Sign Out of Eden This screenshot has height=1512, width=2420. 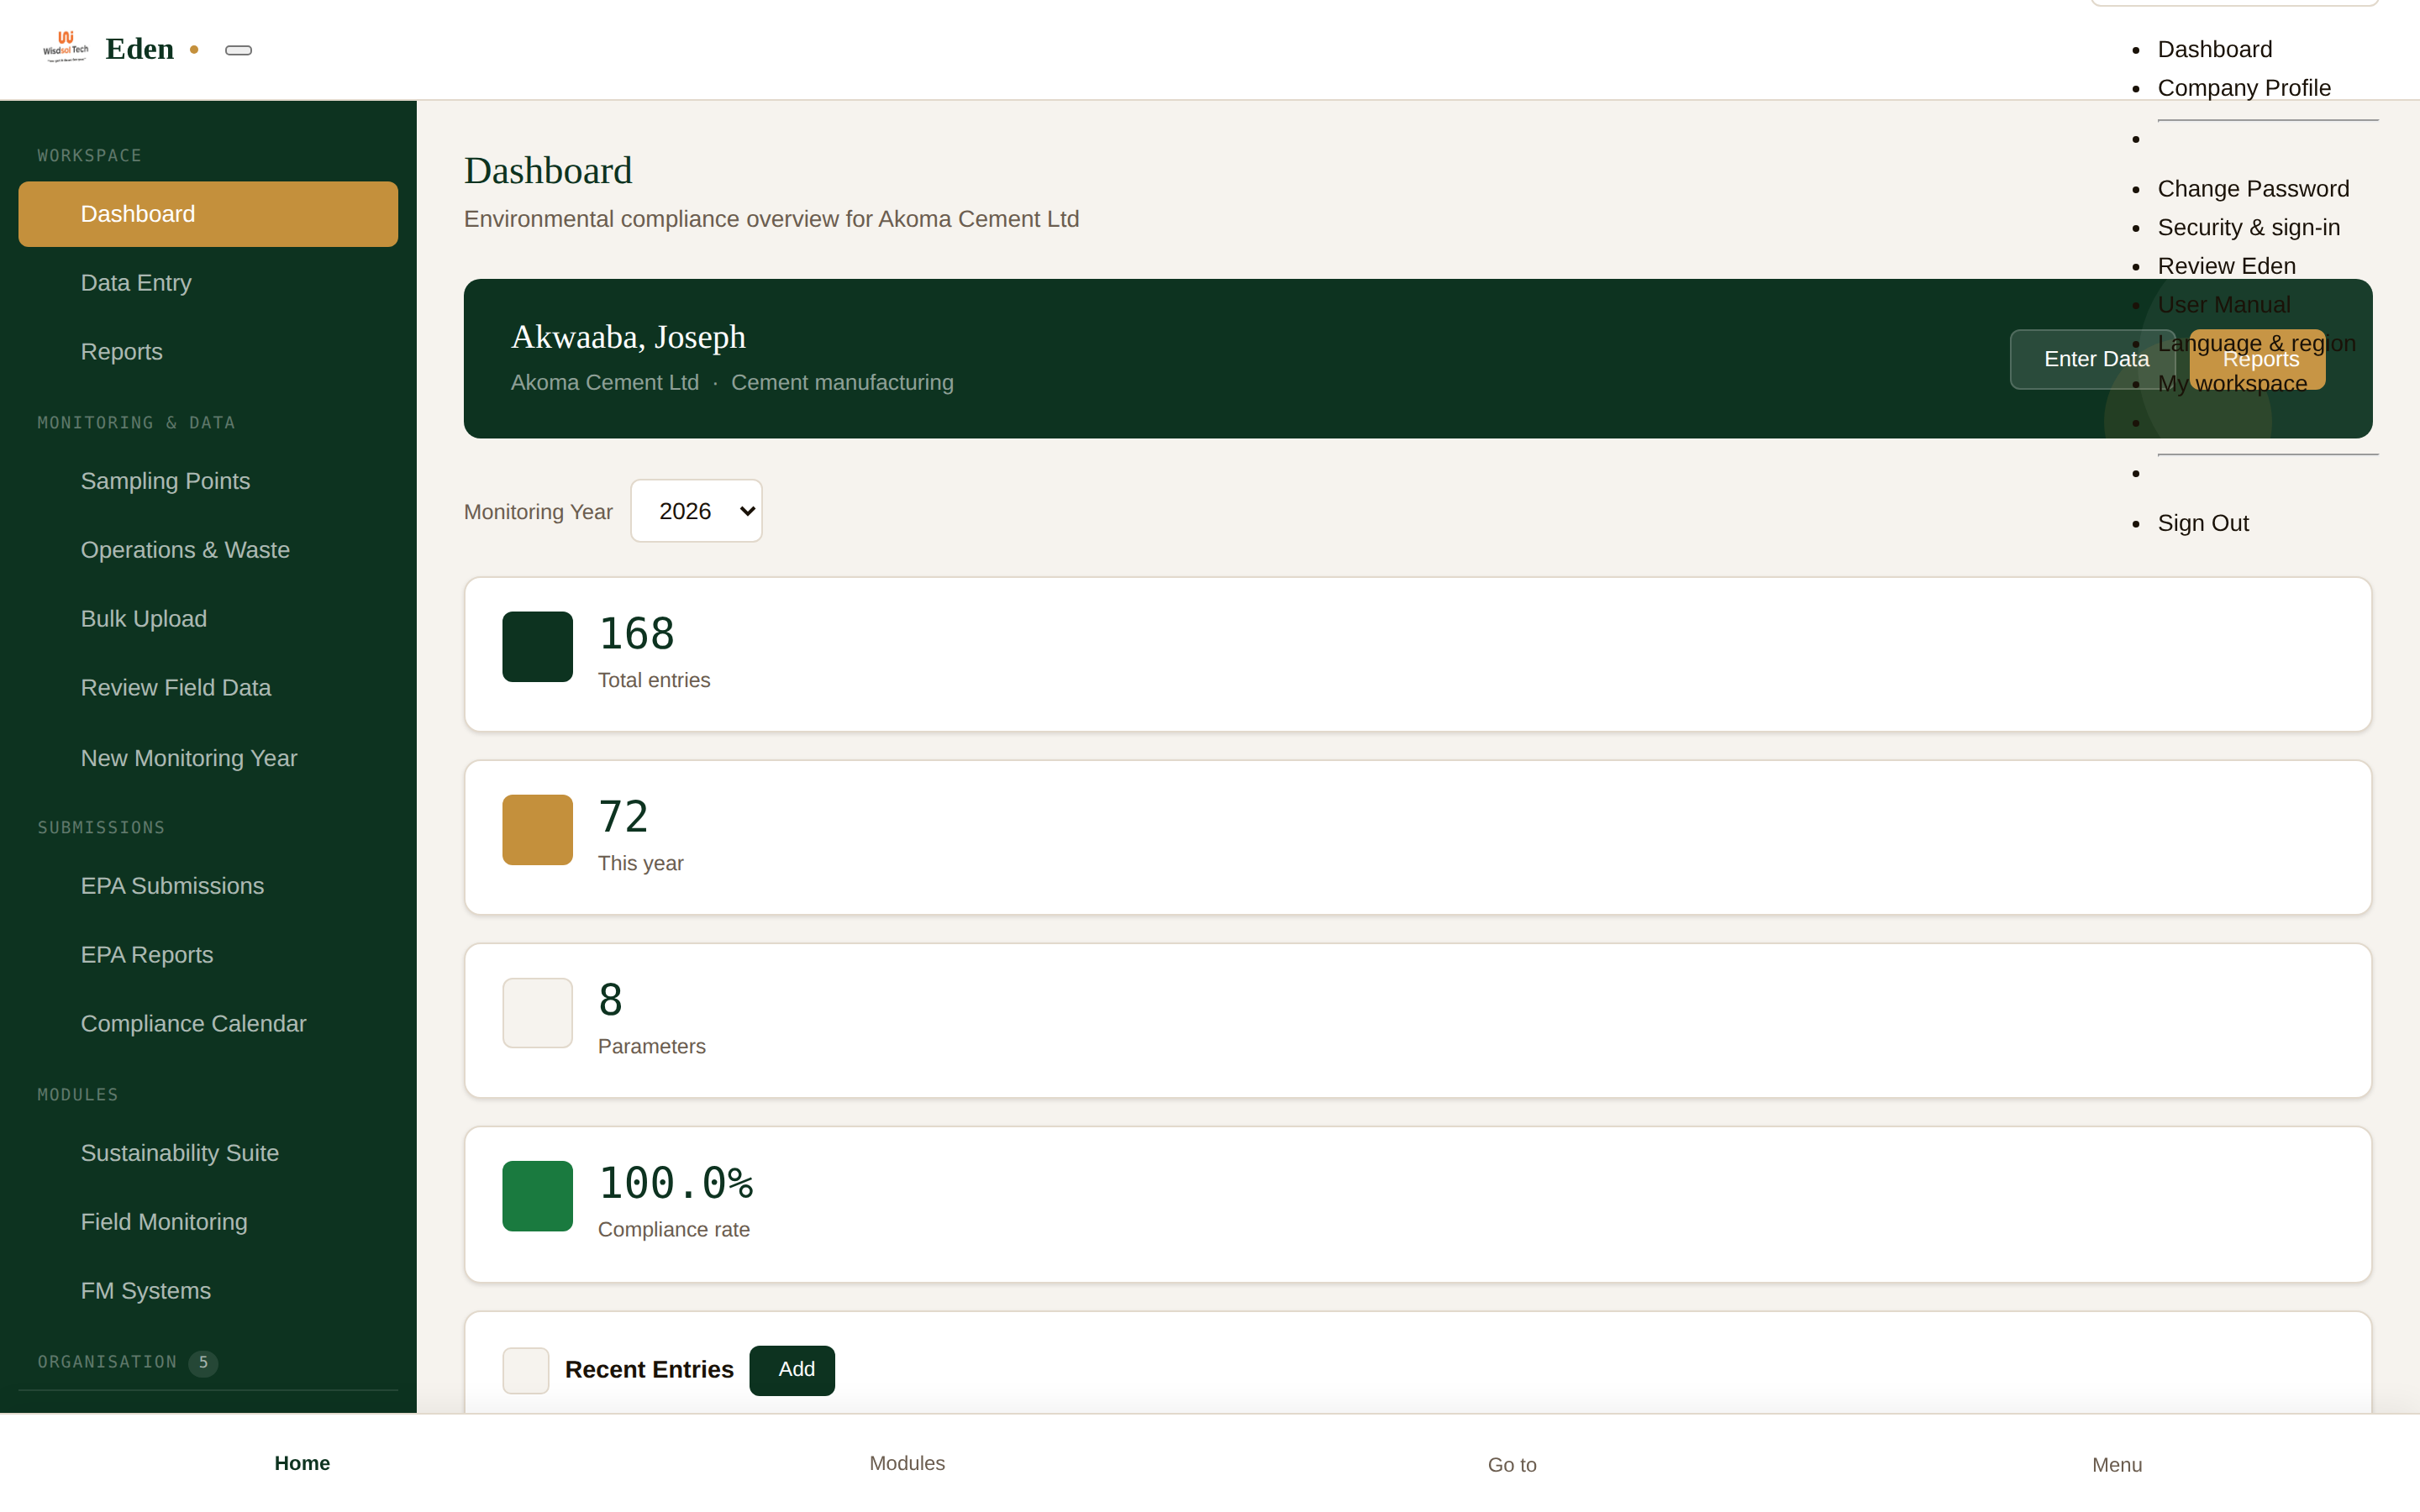(2202, 523)
